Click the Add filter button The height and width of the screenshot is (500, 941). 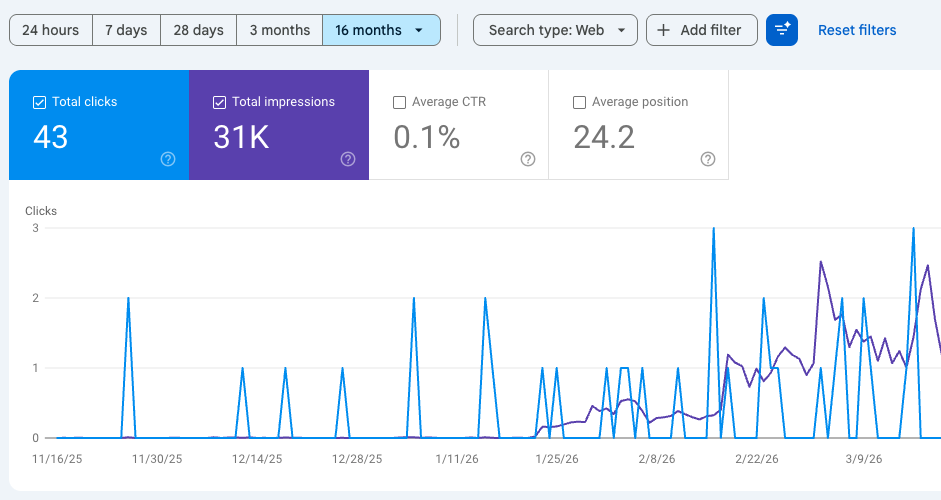pos(702,30)
